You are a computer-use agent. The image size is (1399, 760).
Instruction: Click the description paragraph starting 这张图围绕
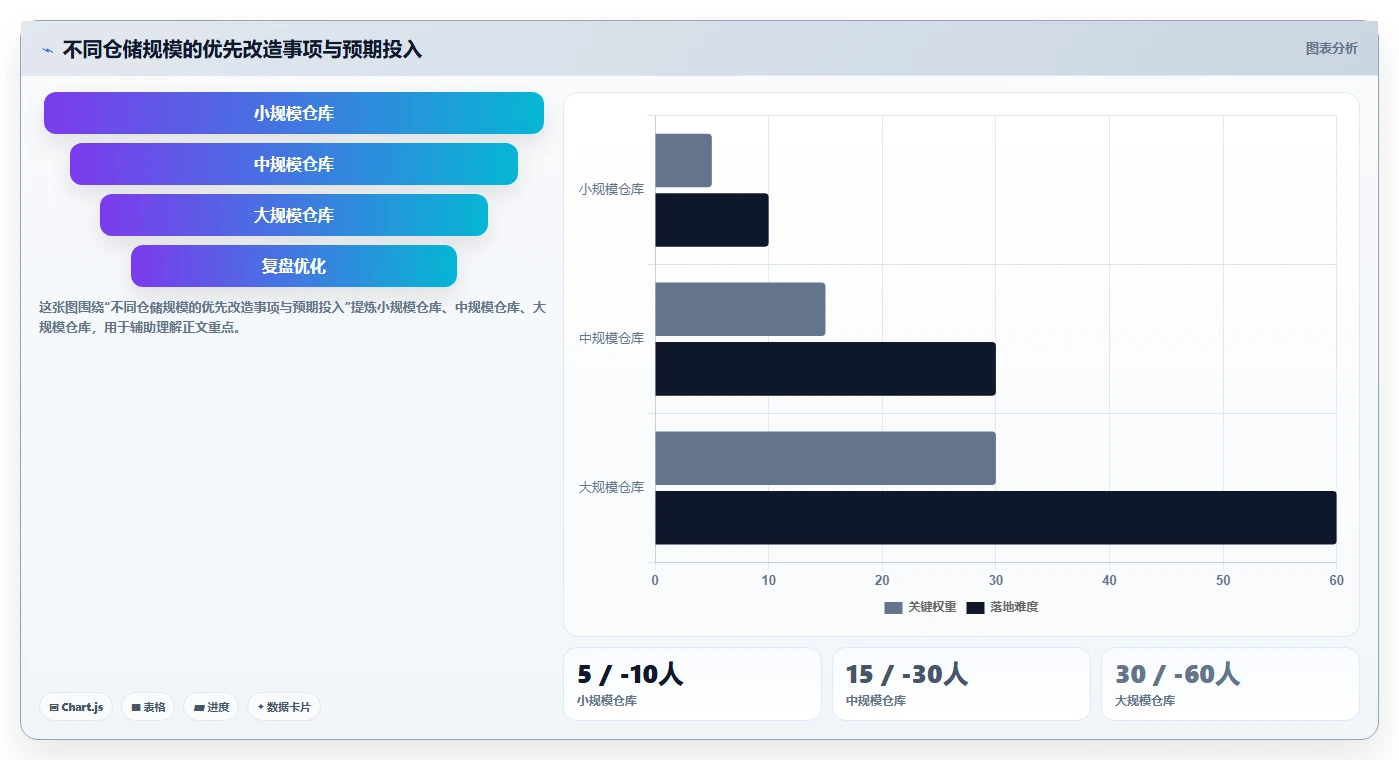point(292,317)
